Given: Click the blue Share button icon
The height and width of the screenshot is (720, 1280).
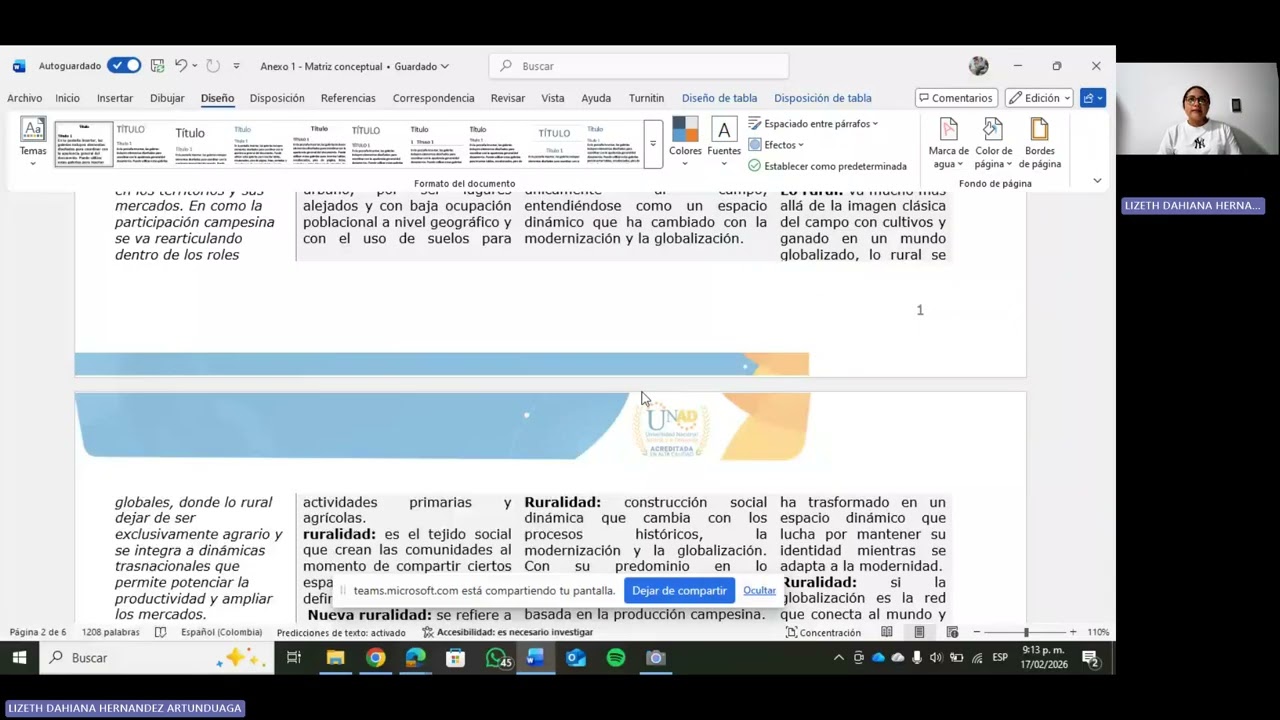Looking at the screenshot, I should click(x=1092, y=98).
